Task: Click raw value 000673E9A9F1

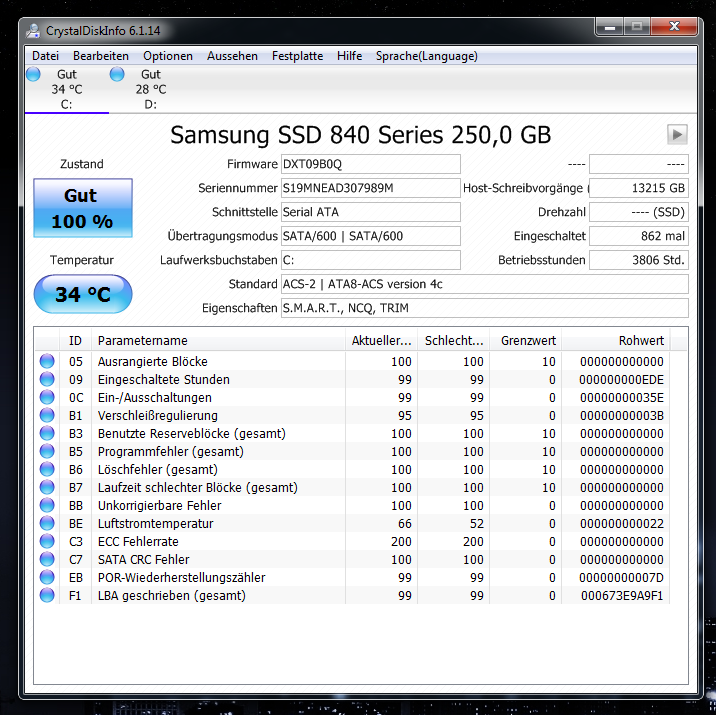Action: tap(621, 595)
